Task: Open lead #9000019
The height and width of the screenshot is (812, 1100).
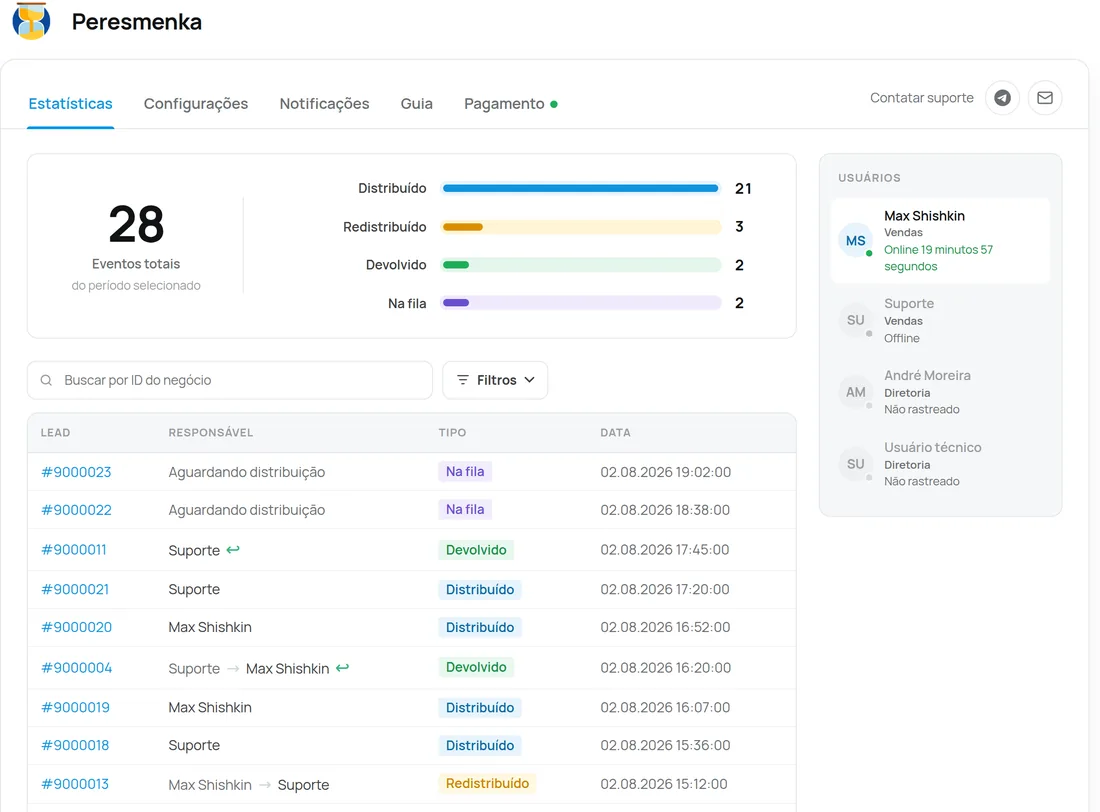Action: pyautogui.click(x=75, y=707)
